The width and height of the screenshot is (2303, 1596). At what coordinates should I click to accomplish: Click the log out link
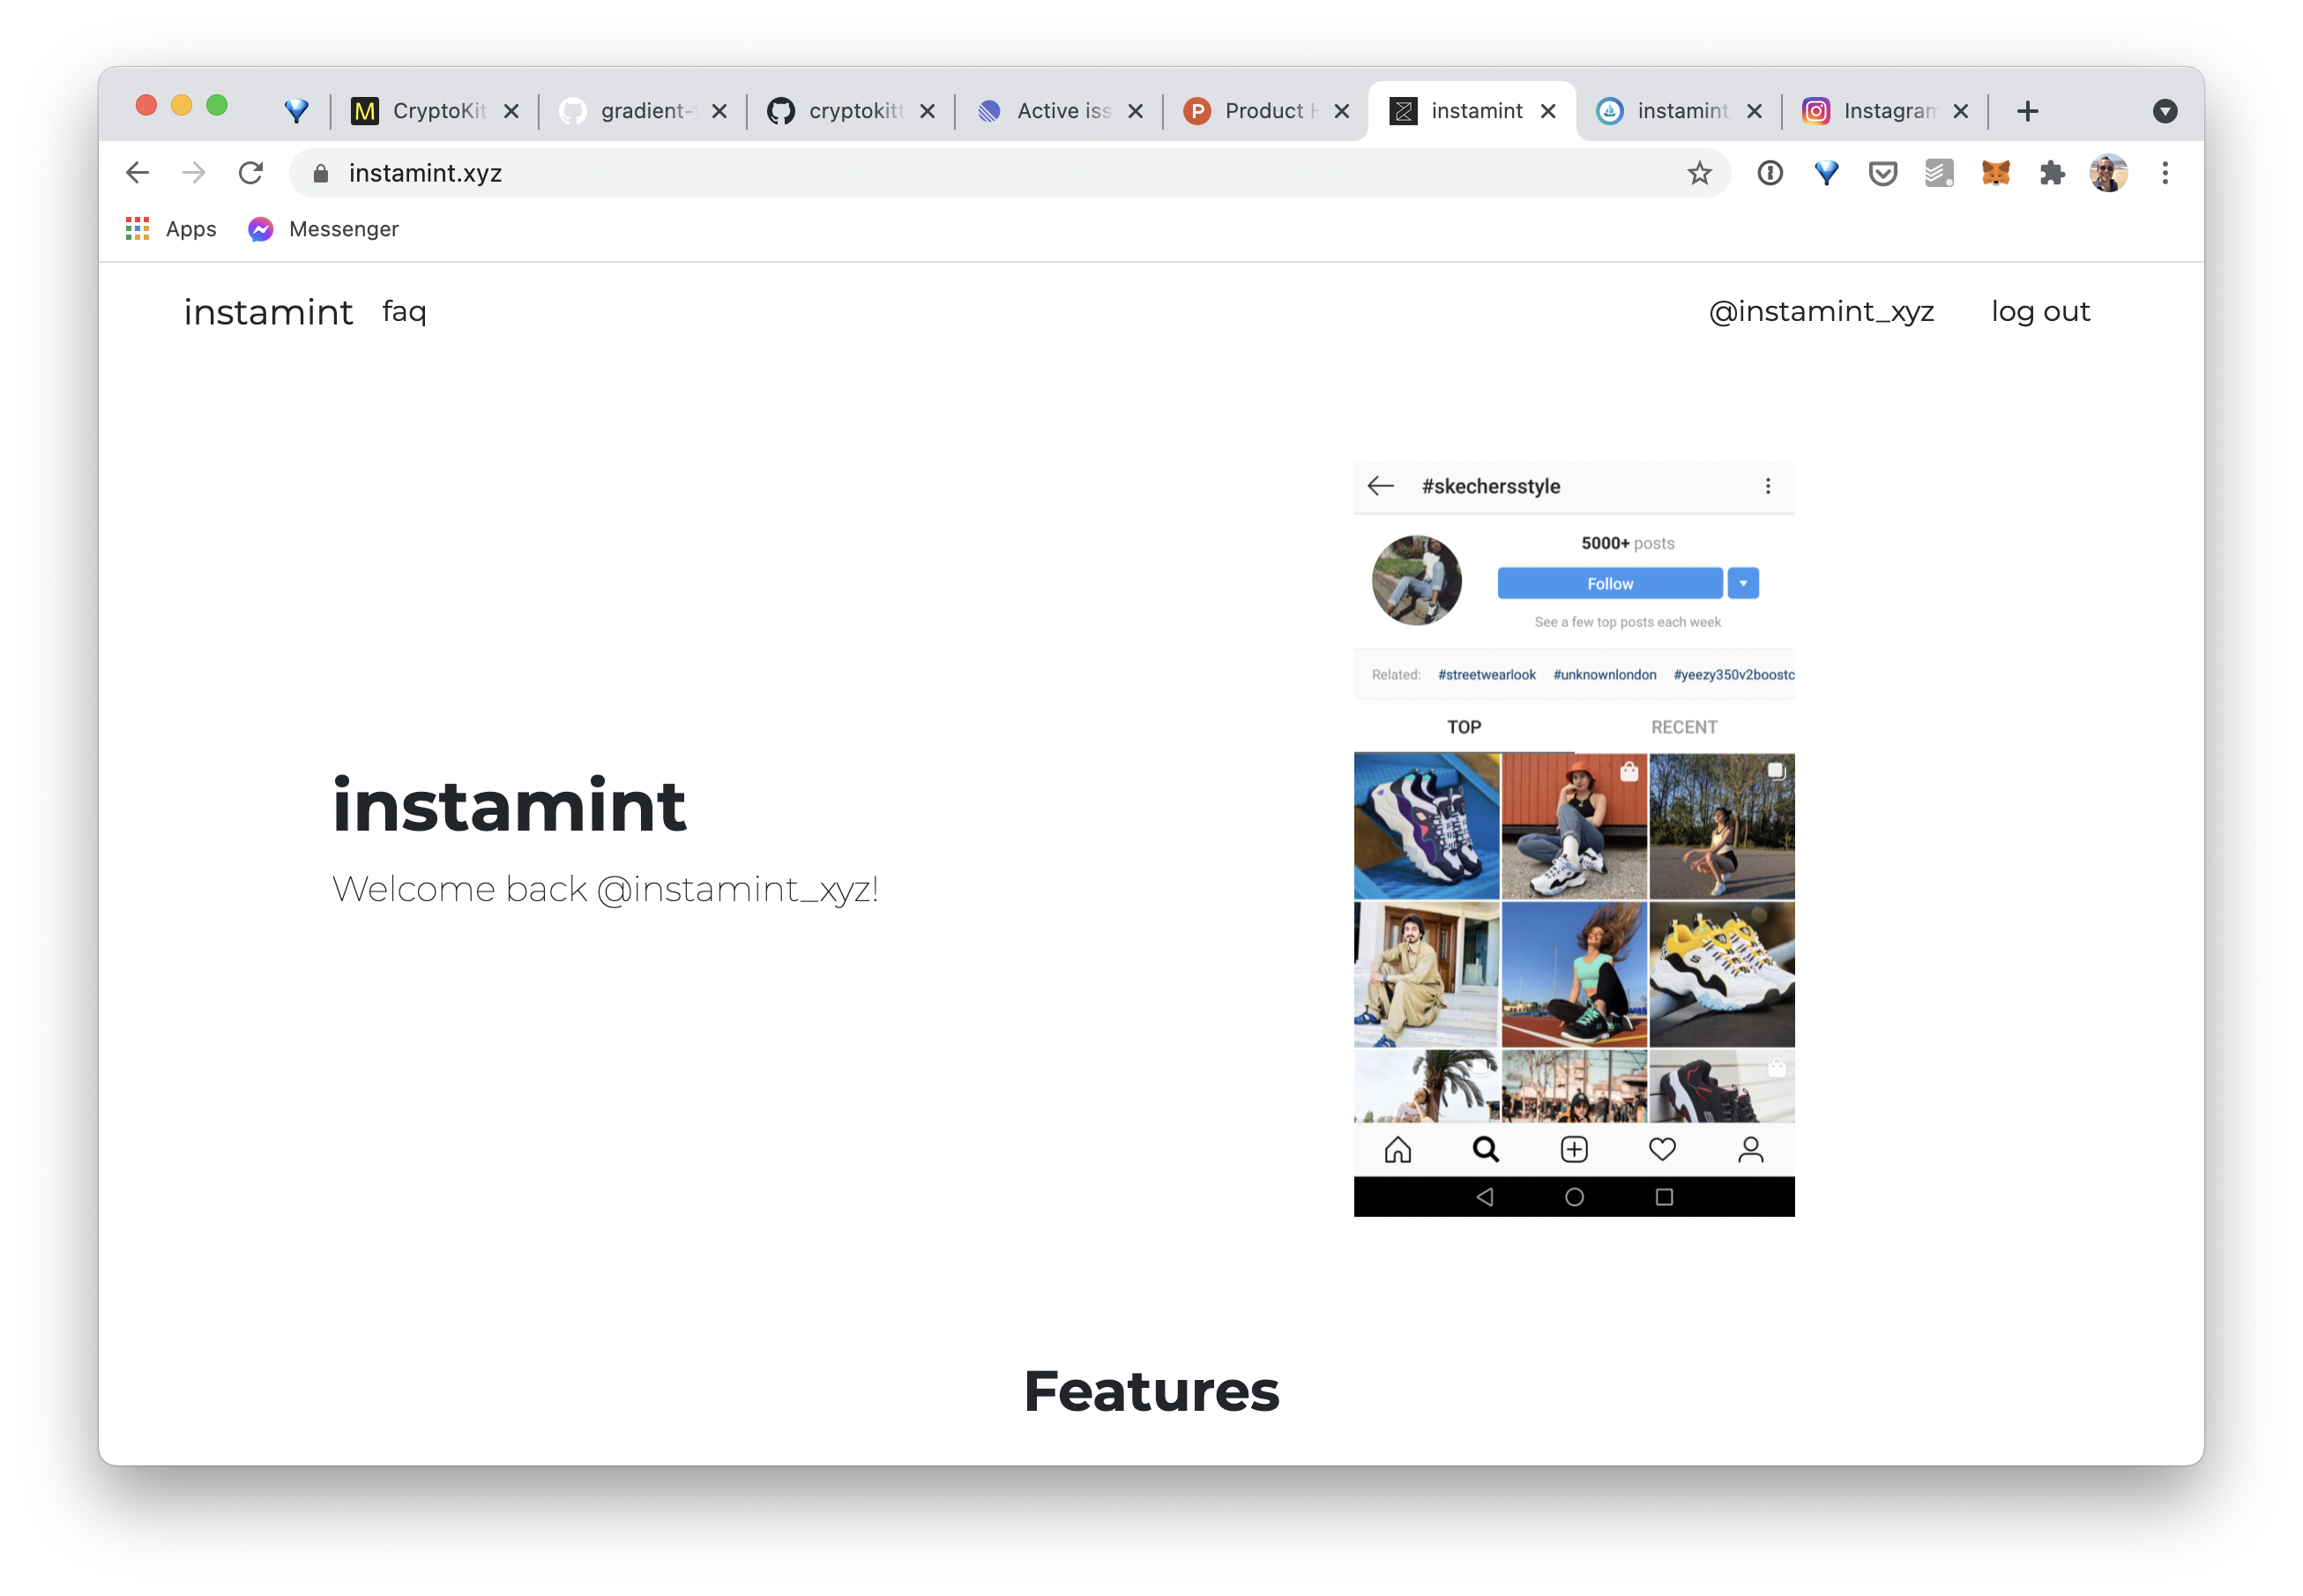[x=2040, y=311]
